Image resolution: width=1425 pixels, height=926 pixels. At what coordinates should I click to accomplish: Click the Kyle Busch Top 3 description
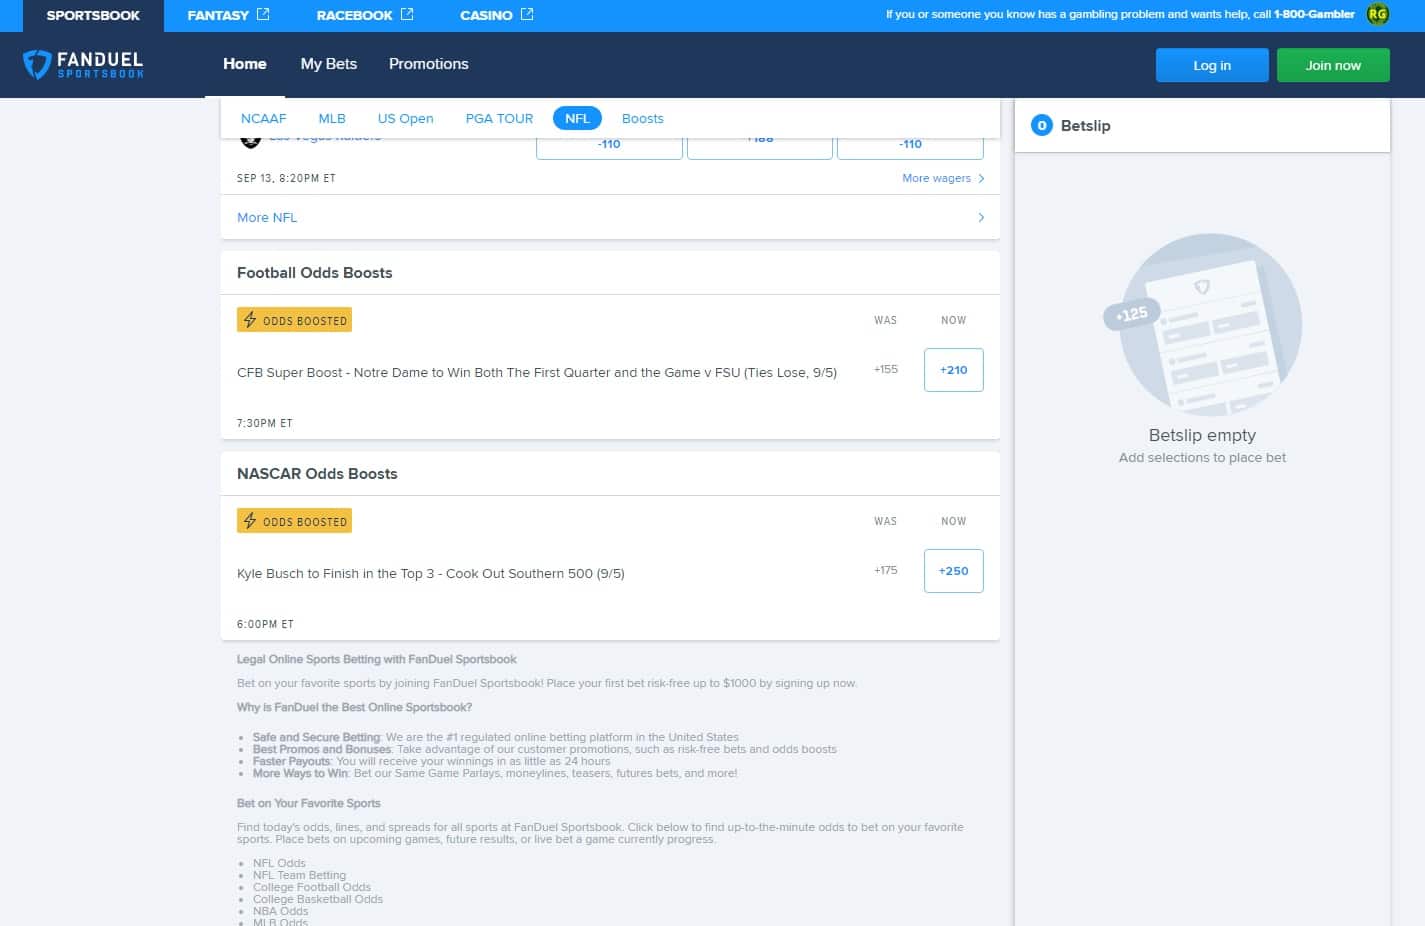431,573
